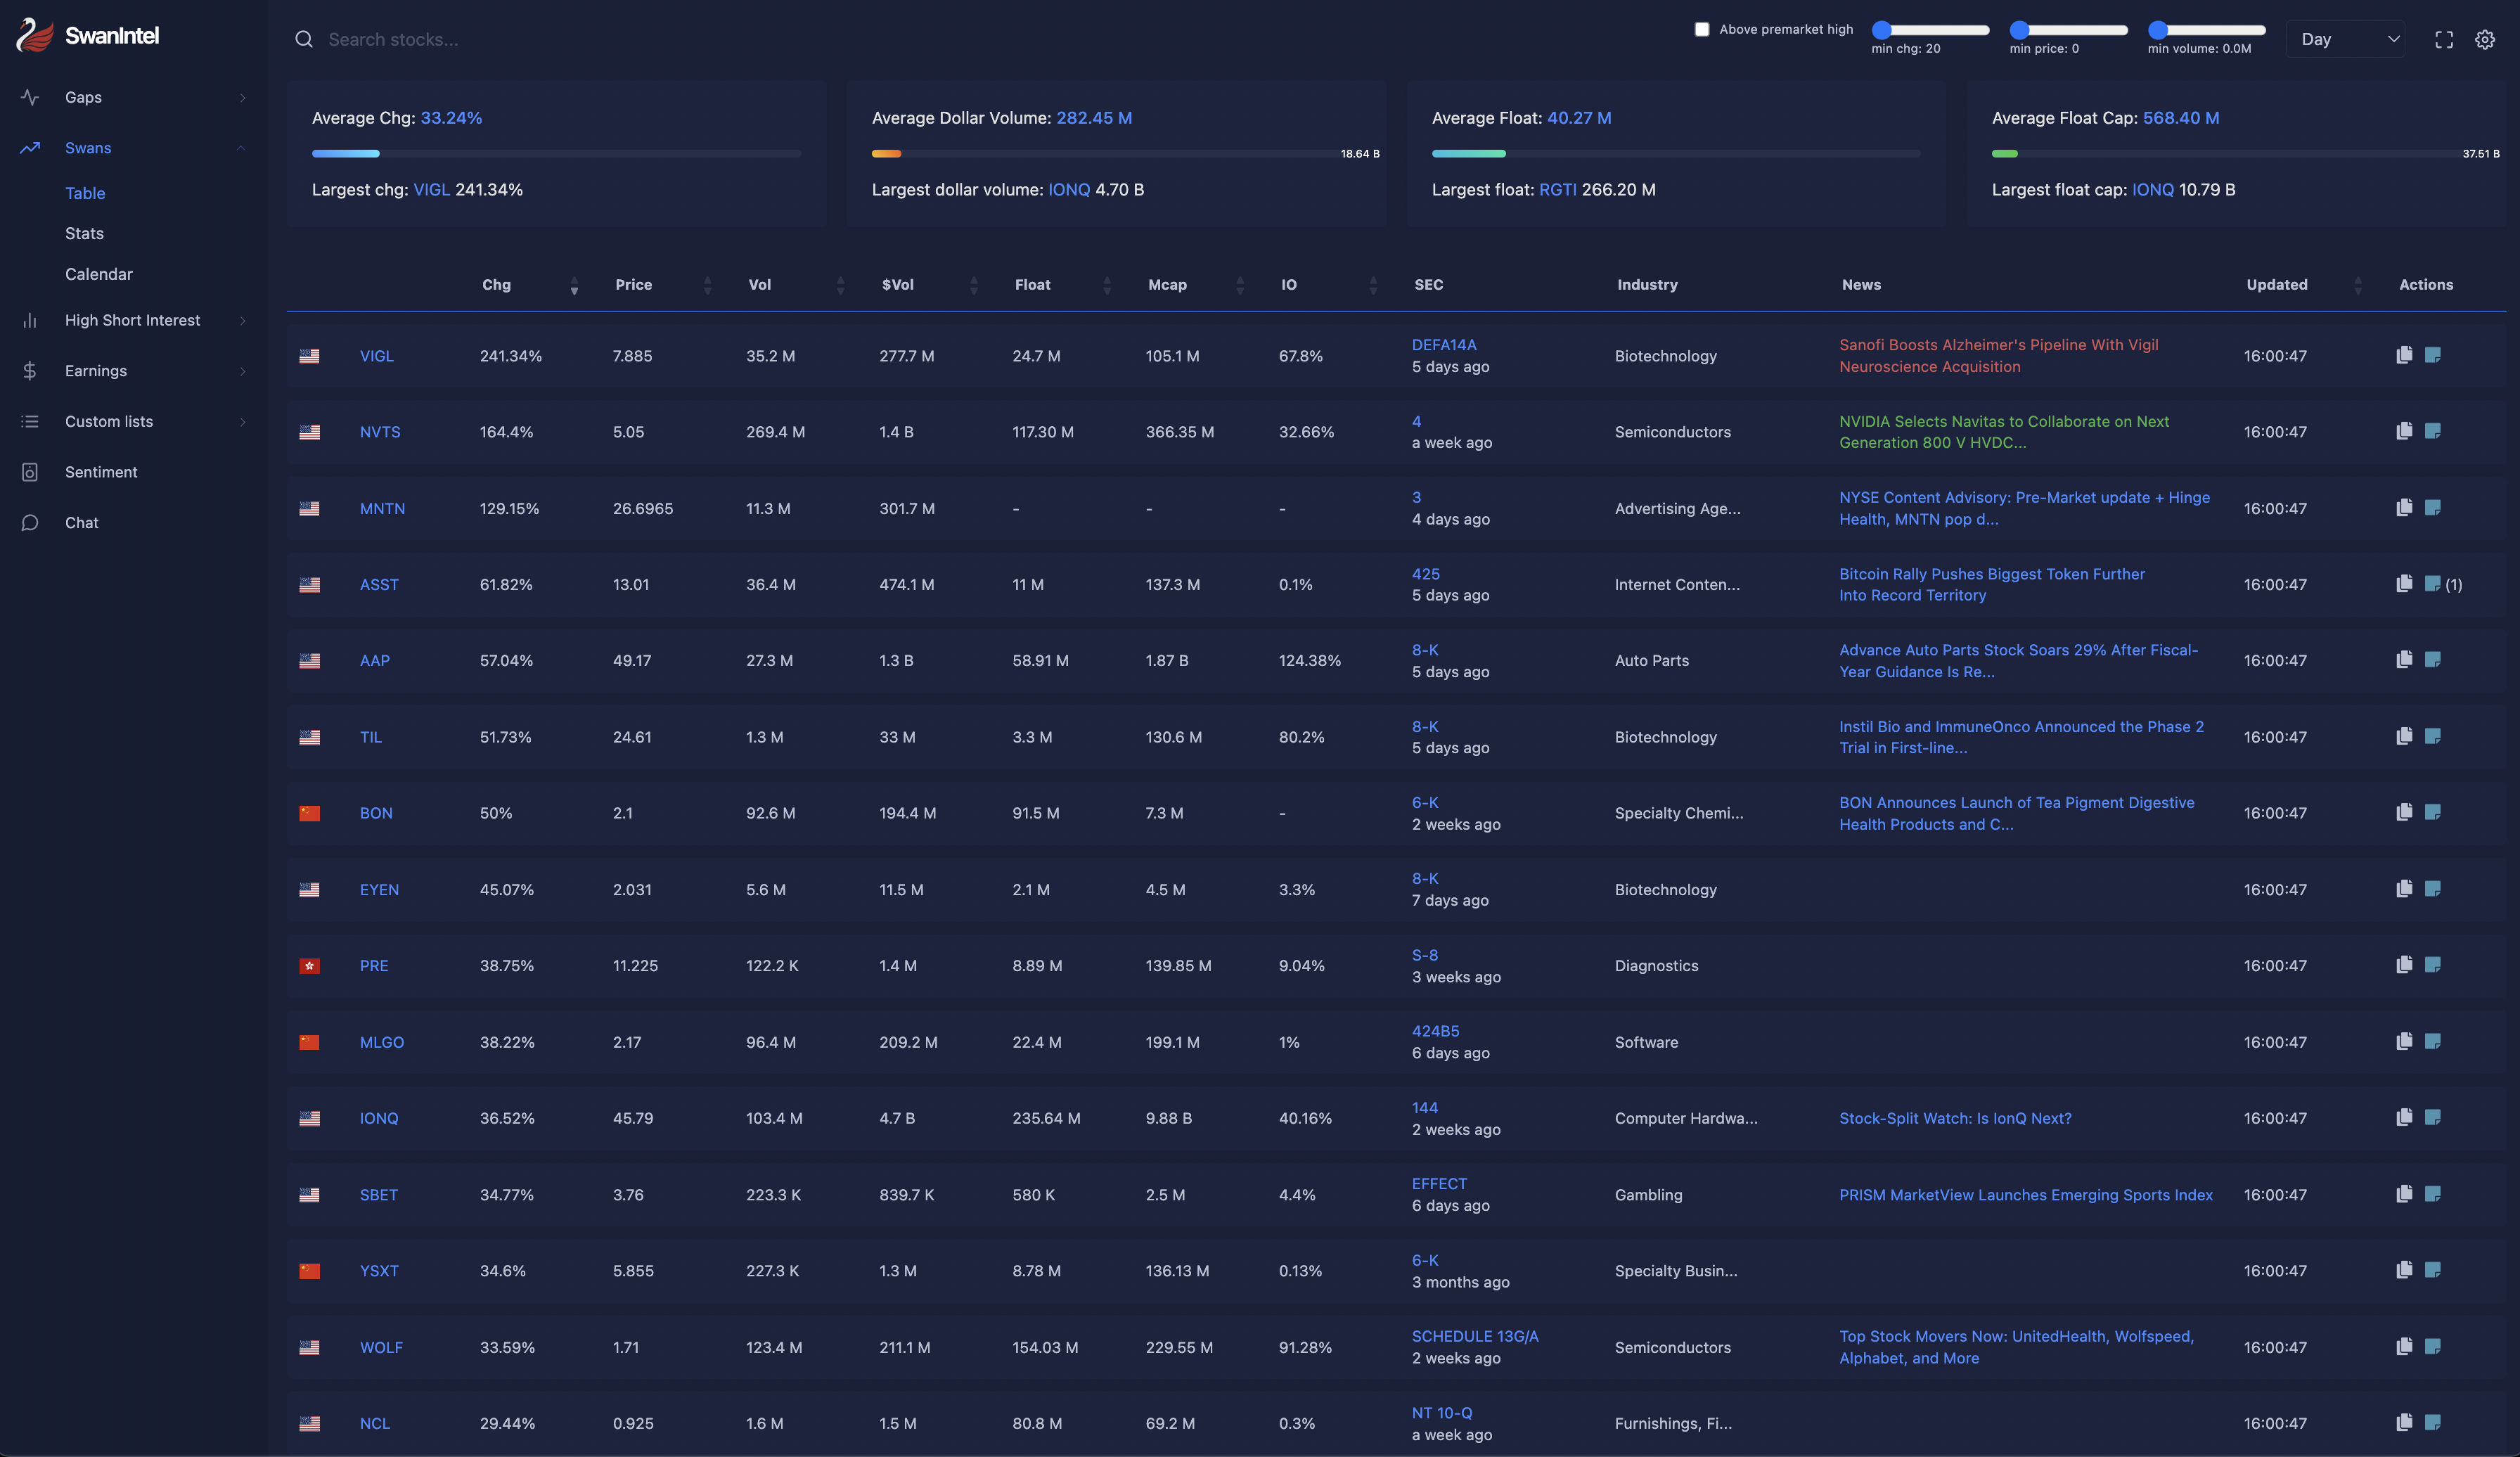Sort by Price column arrows
This screenshot has width=2520, height=1457.
click(707, 286)
